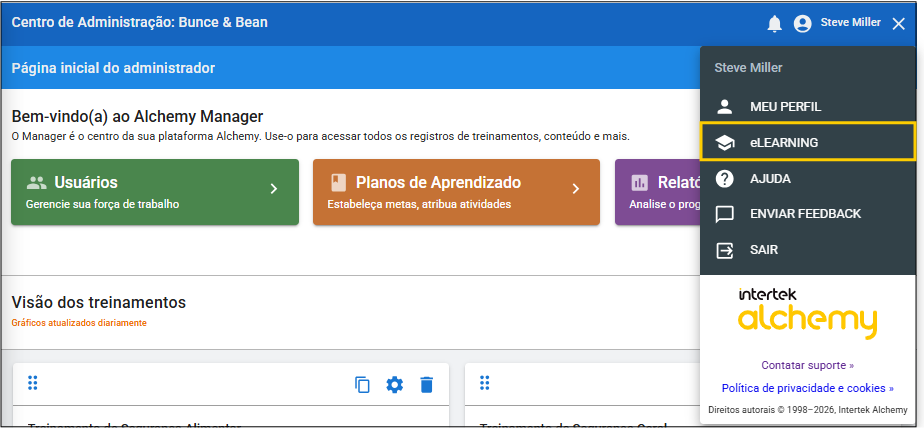Choose AJUDA in the user menu

(x=770, y=178)
